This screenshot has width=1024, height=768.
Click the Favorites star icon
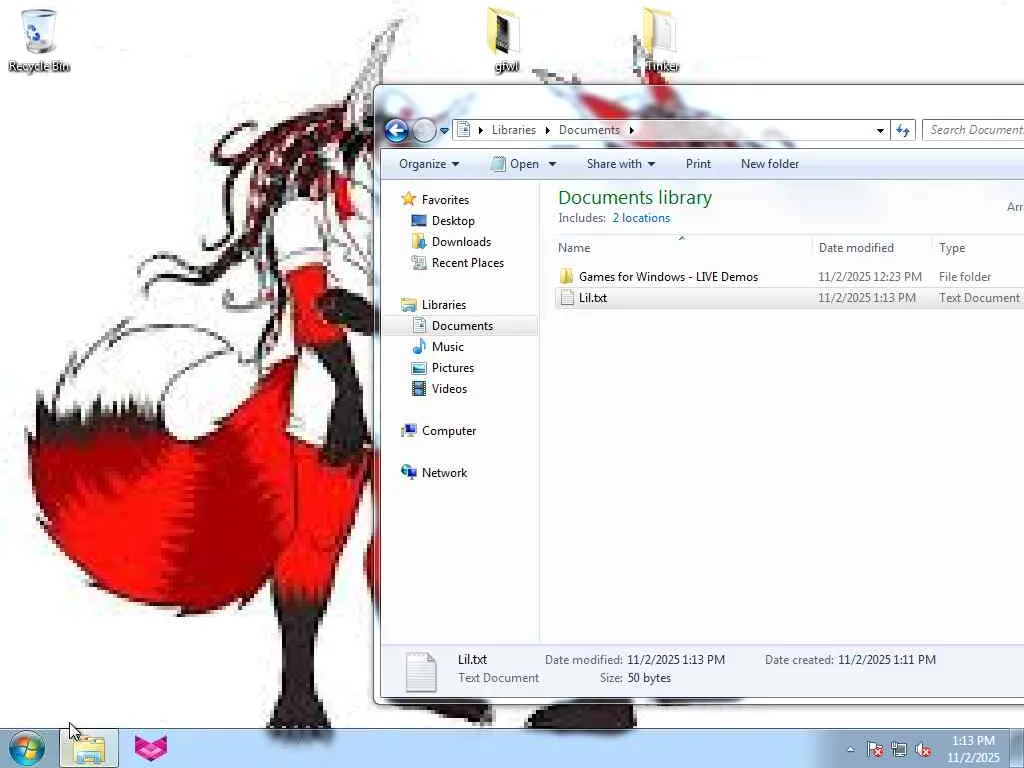click(x=408, y=199)
